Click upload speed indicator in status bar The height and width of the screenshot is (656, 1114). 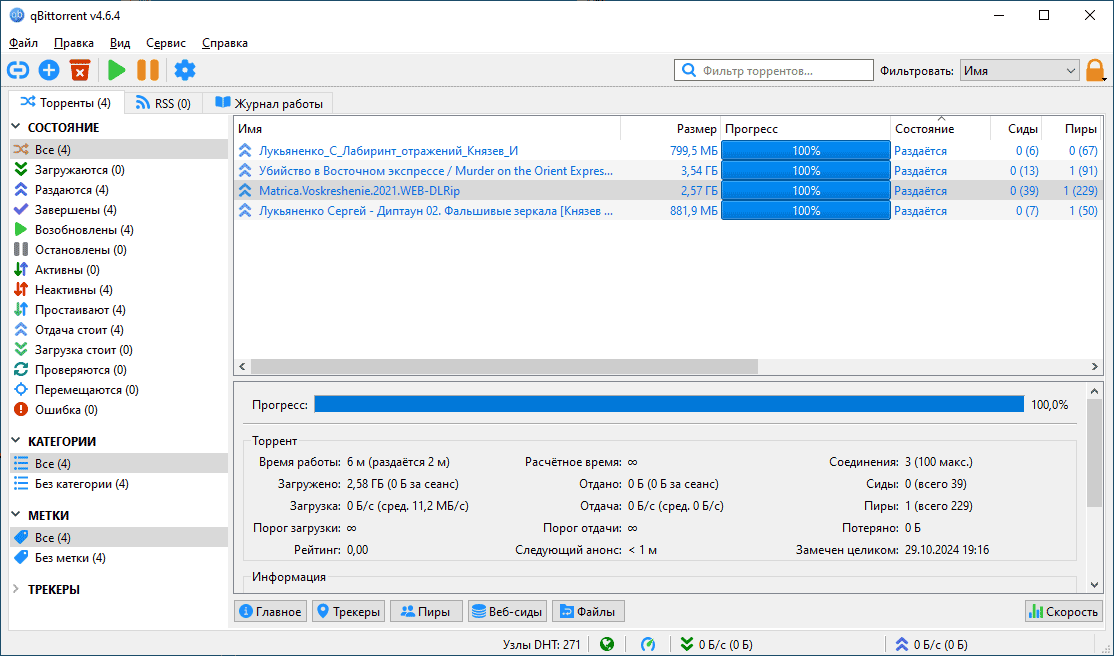931,644
